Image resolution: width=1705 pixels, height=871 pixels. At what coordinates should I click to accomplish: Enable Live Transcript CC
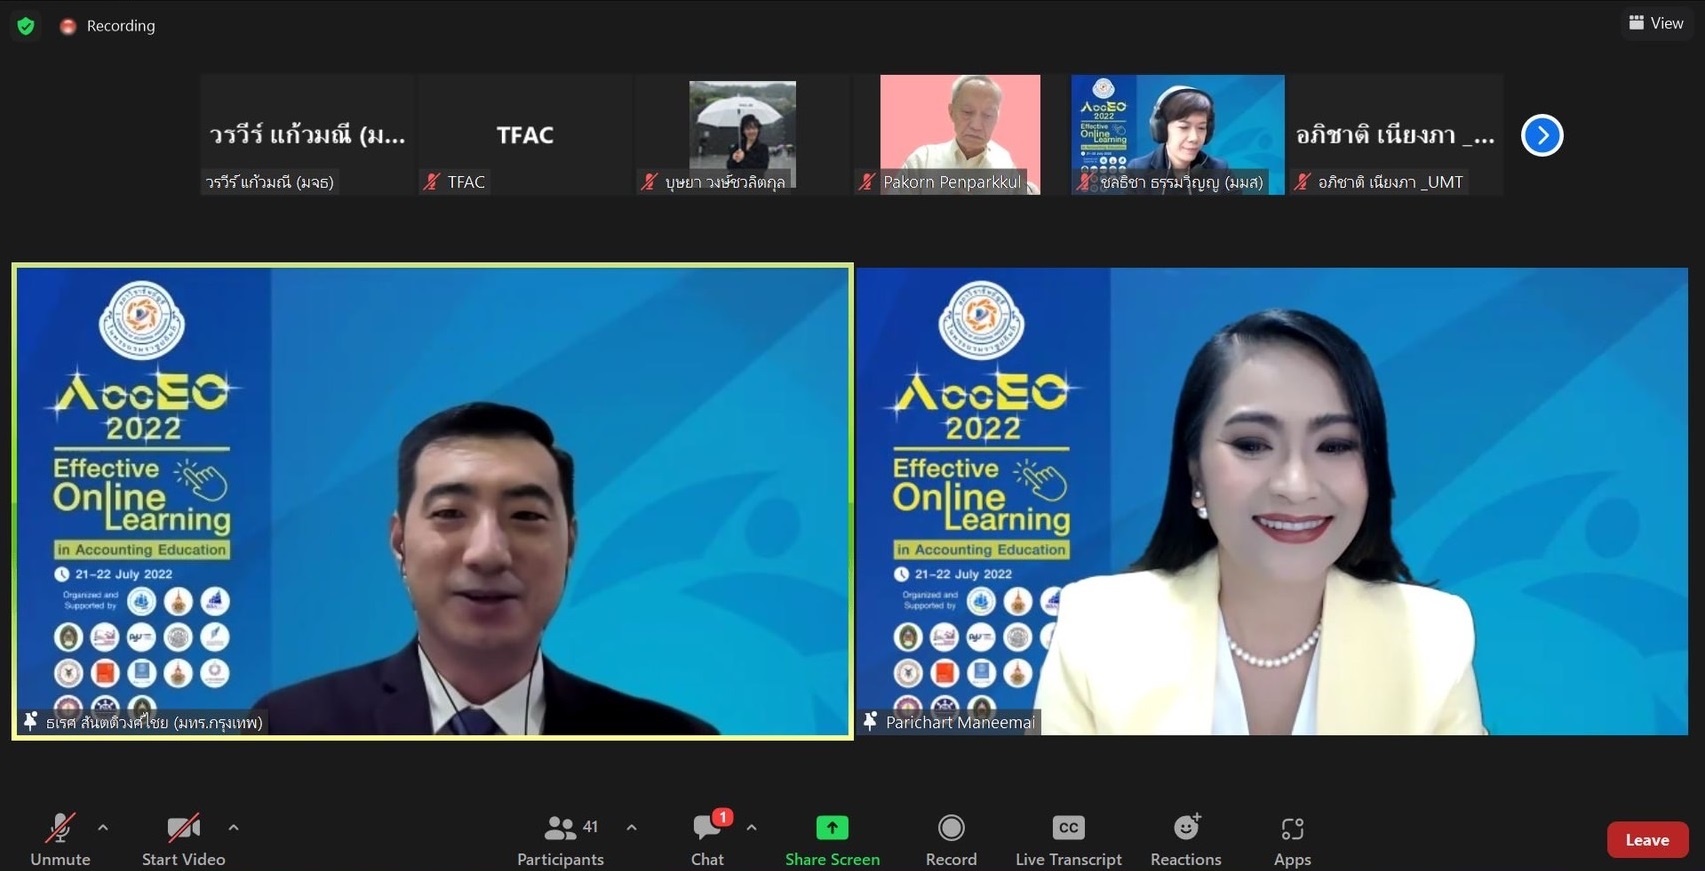[x=1068, y=840]
